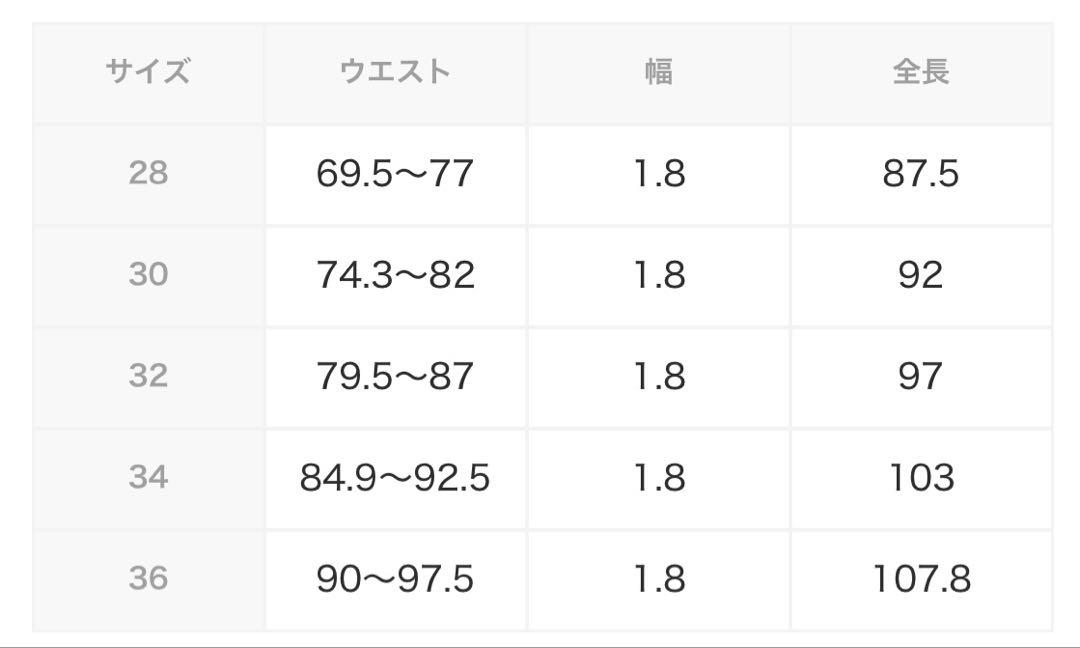
Task: Click waist value 90～97.5
Action: [395, 578]
